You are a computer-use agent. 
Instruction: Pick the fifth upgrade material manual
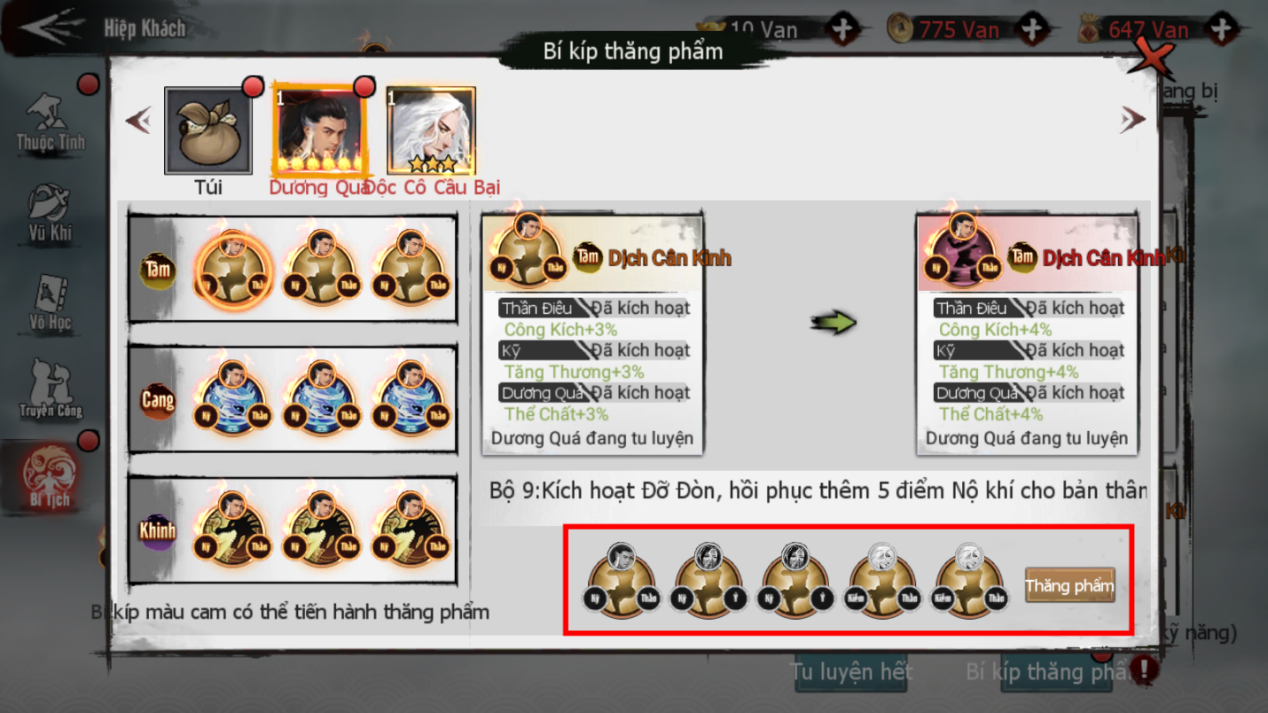tap(968, 580)
